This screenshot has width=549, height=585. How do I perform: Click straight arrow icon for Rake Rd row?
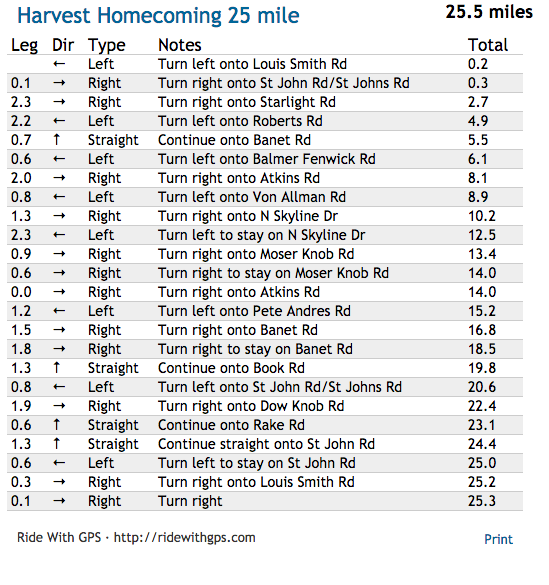56,425
